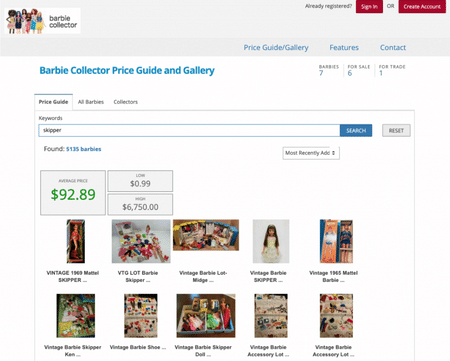This screenshot has width=450, height=361.
Task: Open the VINTAGE 1969 Mattel SKIPPER thumbnail
Action: 76,241
